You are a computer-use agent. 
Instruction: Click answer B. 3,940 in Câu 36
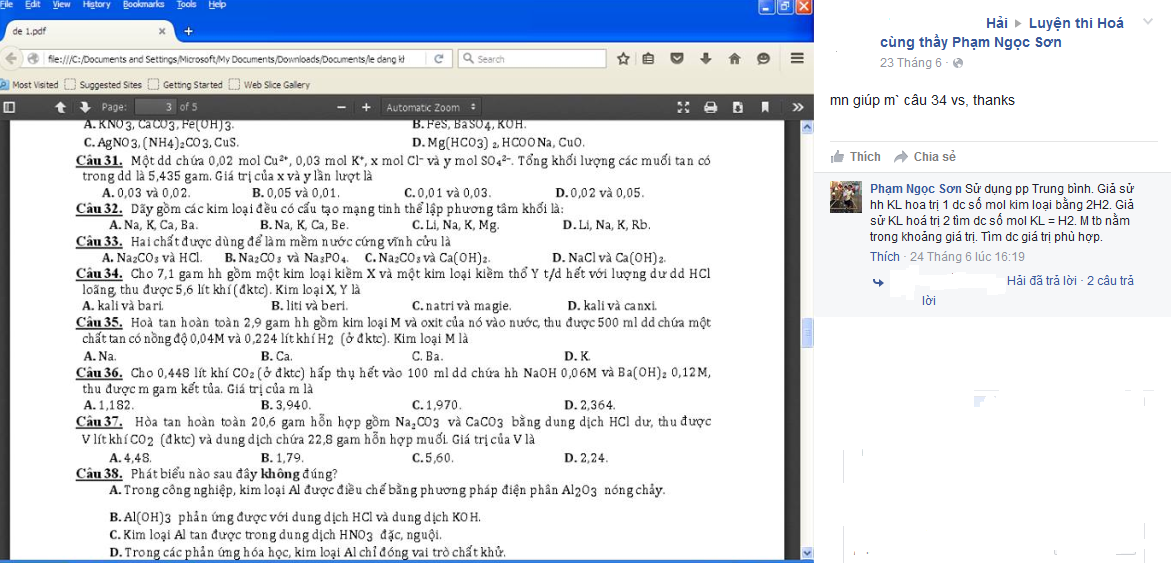point(285,405)
